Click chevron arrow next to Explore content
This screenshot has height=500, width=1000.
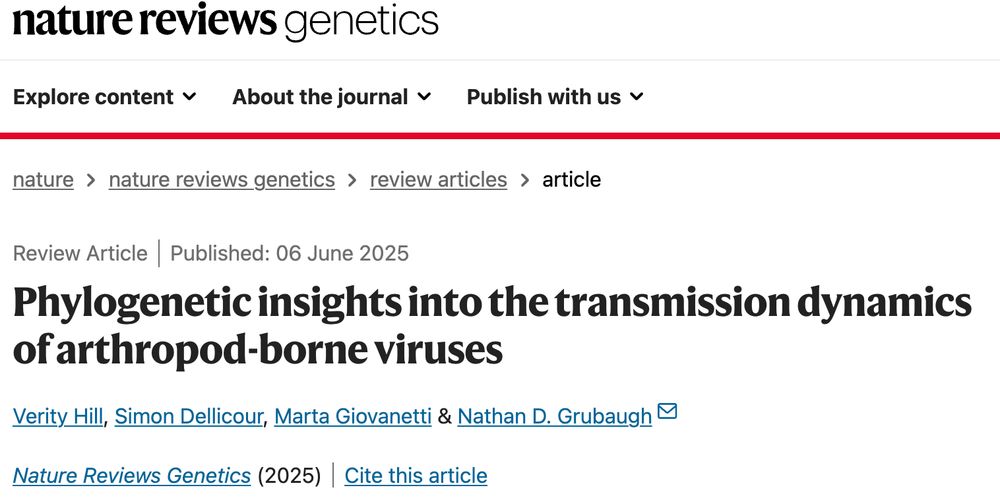(x=189, y=97)
